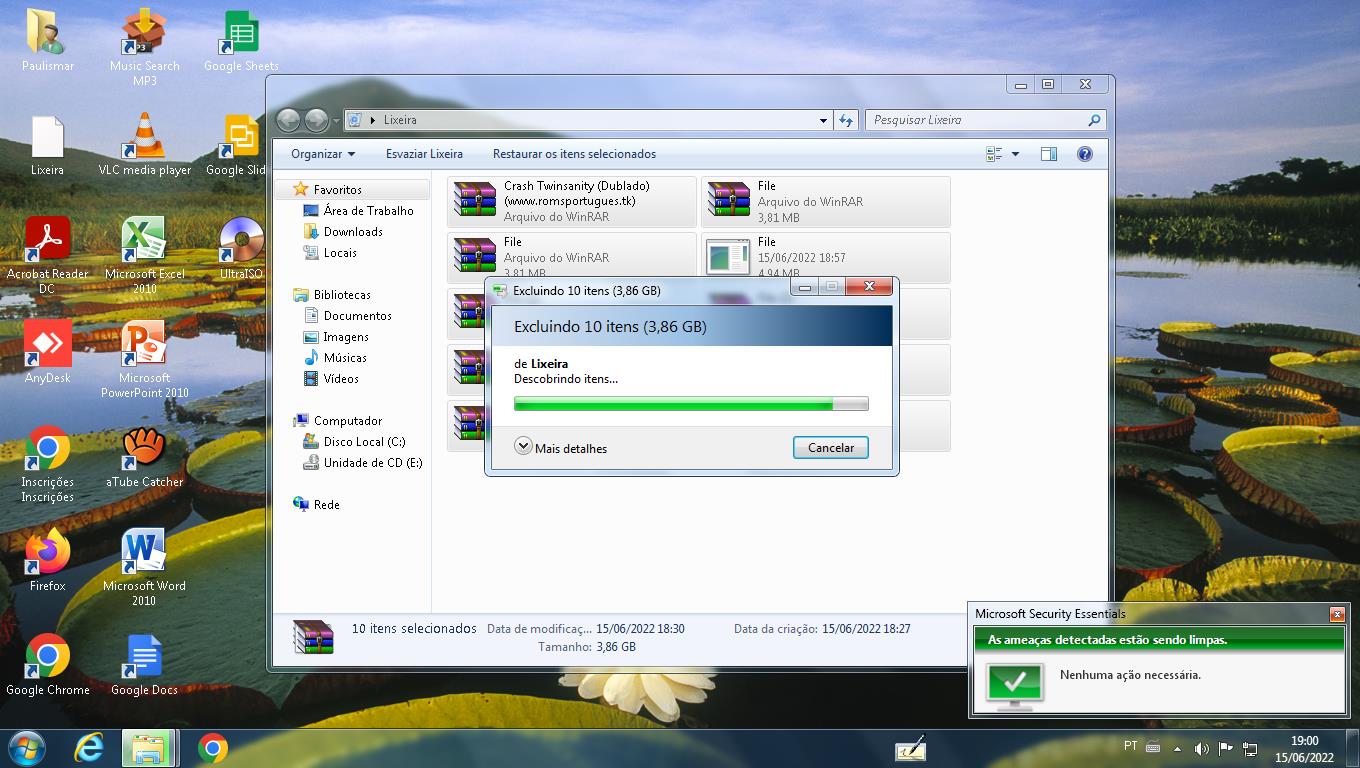Click the green deletion progress bar
Viewport: 1360px width, 768px height.
click(690, 404)
